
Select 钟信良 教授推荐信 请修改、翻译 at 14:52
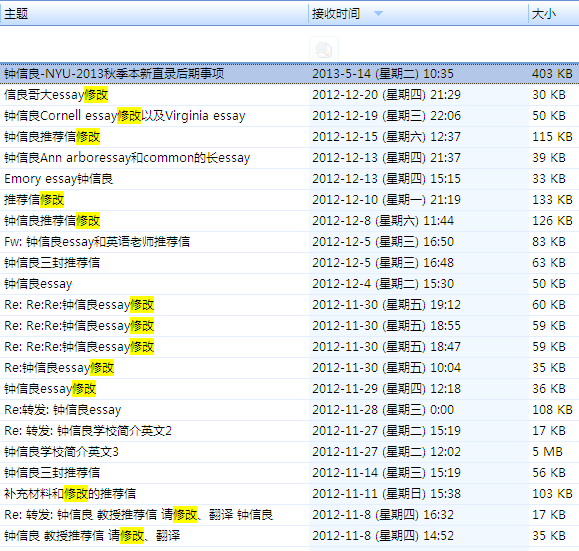290,536
